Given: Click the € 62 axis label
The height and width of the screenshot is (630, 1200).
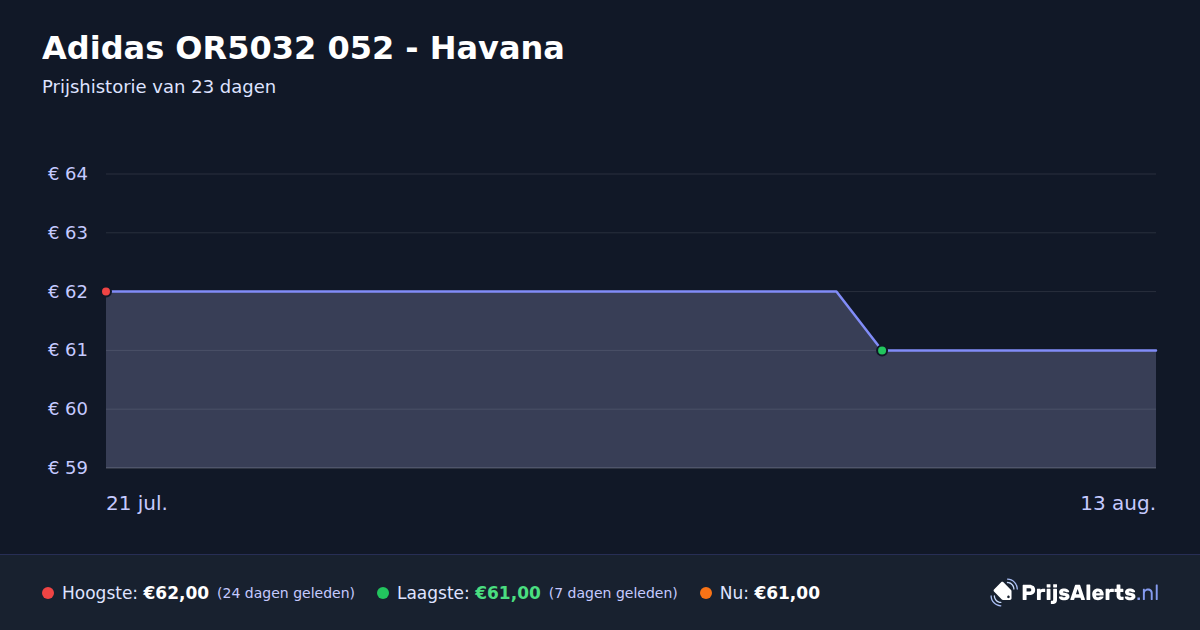Looking at the screenshot, I should point(68,292).
